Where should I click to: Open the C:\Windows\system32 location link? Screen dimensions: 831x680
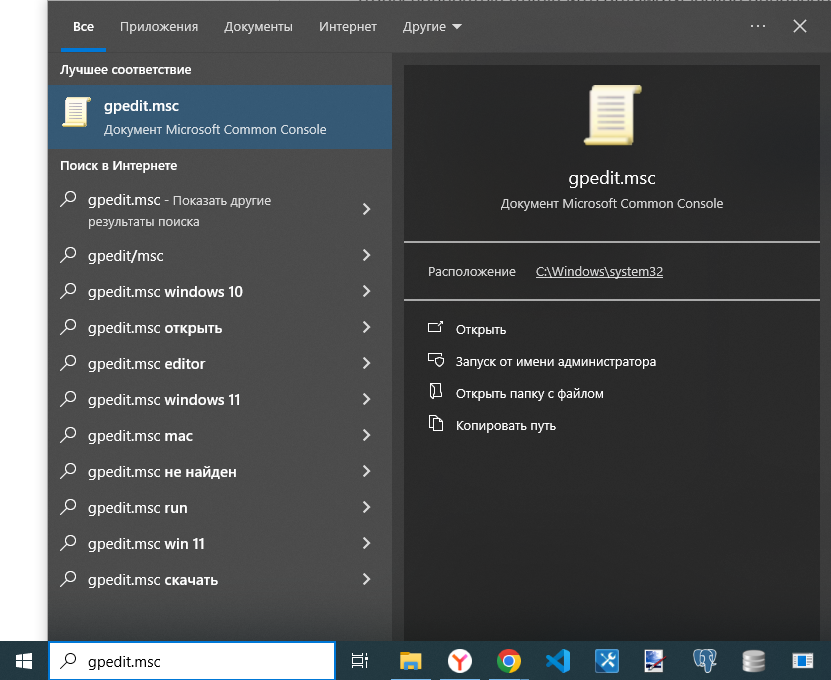[x=599, y=271]
